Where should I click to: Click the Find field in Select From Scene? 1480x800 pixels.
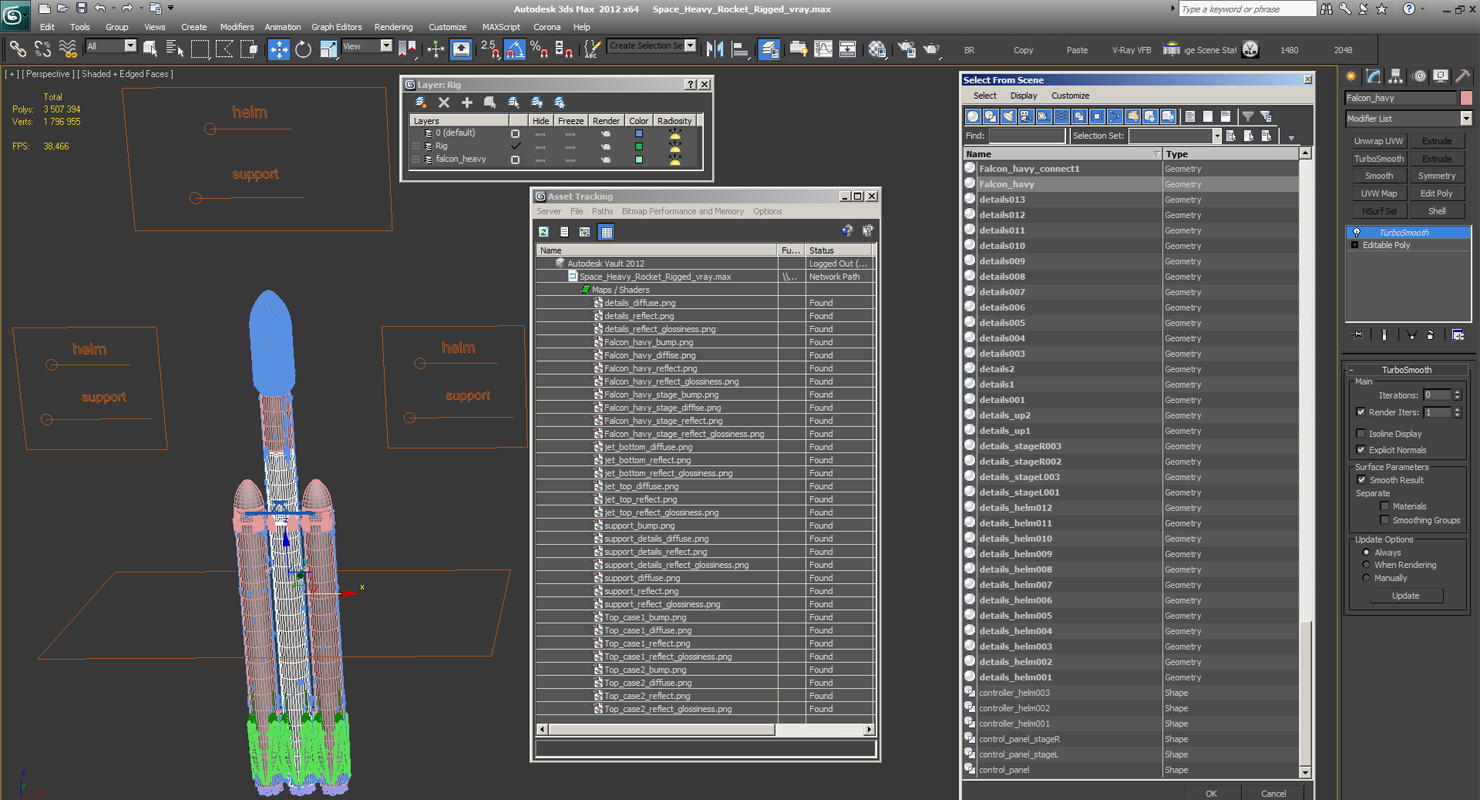click(x=1027, y=136)
